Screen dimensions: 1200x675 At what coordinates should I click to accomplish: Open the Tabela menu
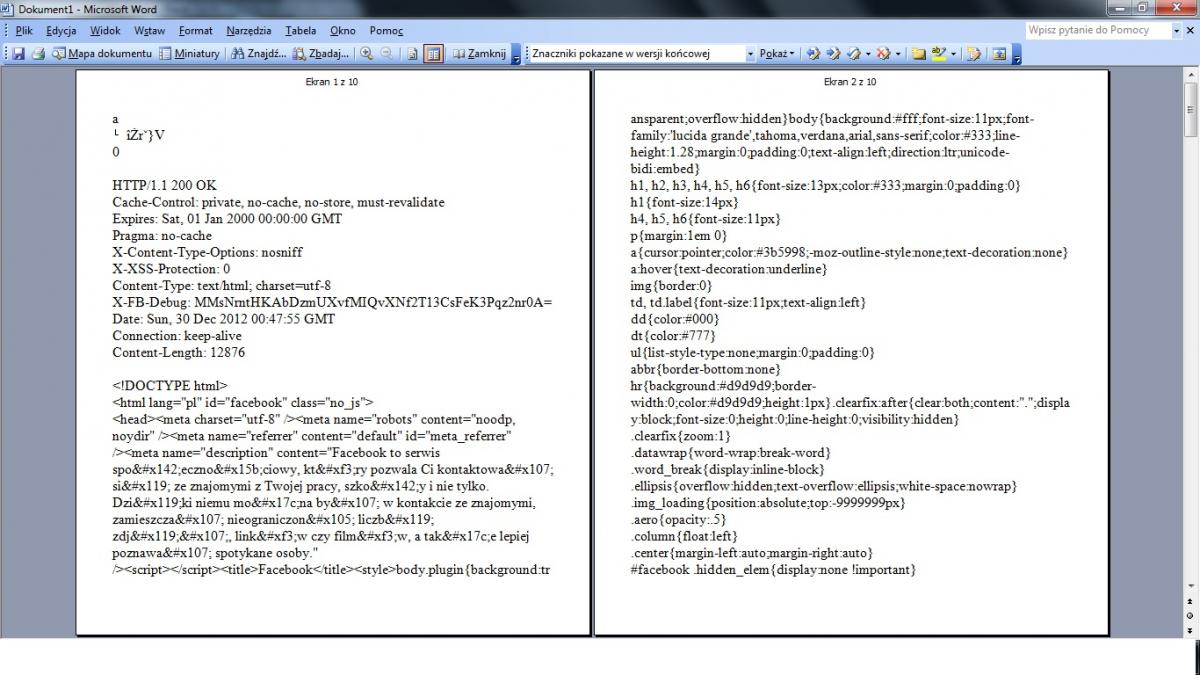click(x=301, y=31)
